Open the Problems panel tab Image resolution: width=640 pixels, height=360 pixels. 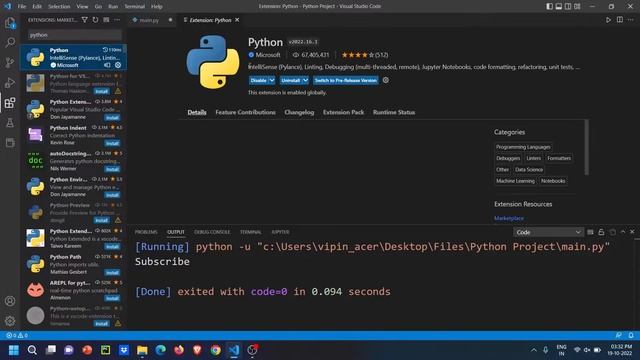pos(146,232)
